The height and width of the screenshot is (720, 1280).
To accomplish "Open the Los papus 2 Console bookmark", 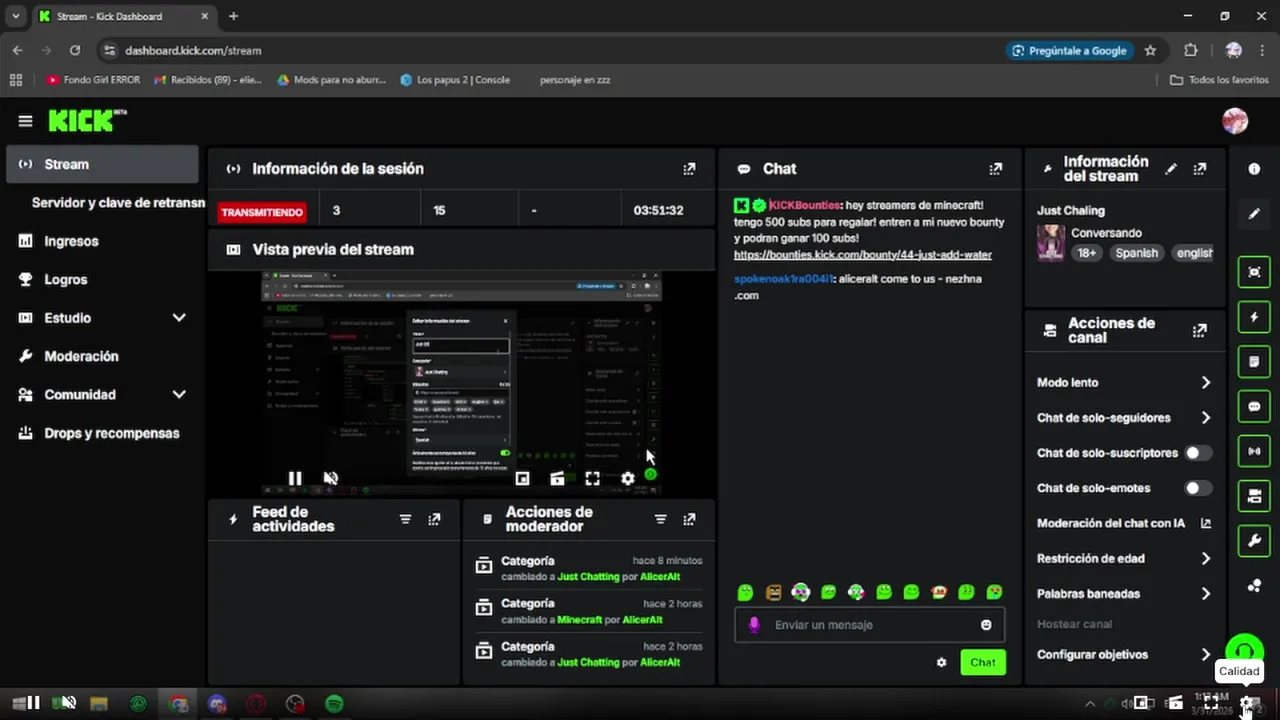I will pos(455,80).
